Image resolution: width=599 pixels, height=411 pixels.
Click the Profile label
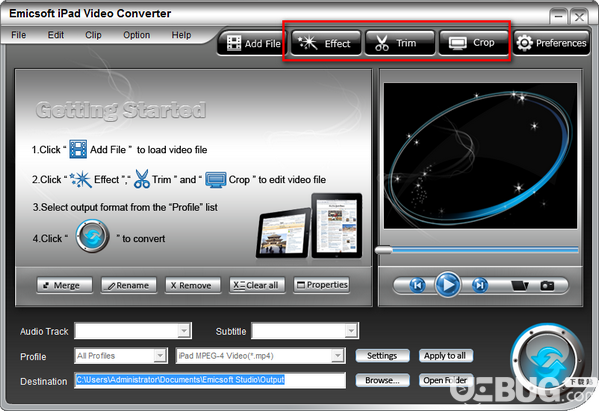(x=33, y=357)
